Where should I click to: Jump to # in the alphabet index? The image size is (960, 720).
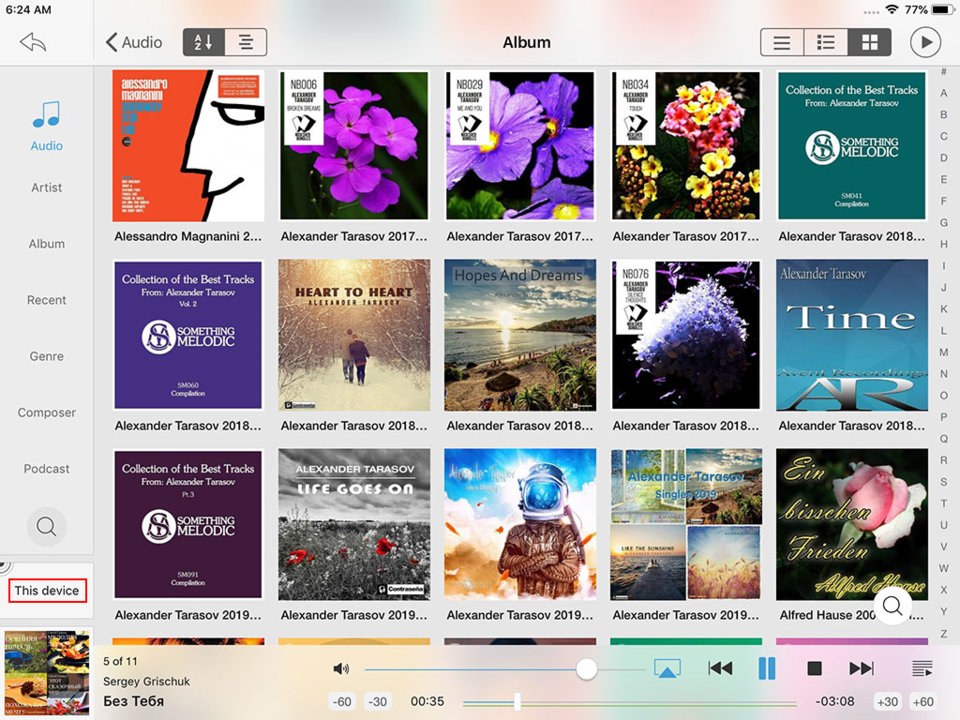[943, 72]
